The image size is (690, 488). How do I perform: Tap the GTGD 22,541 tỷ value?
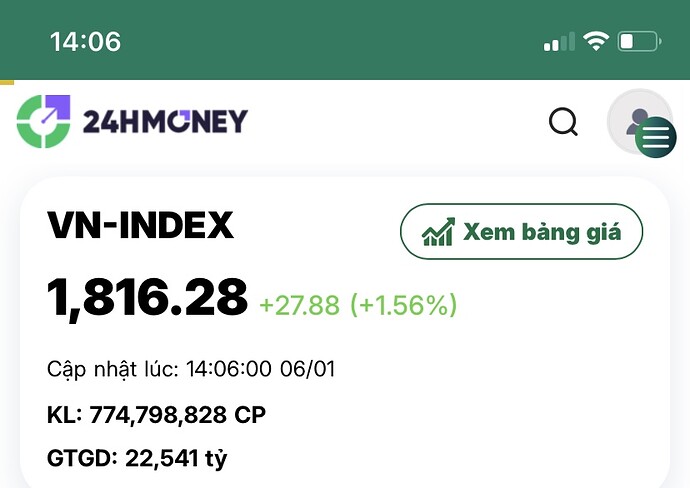176,459
